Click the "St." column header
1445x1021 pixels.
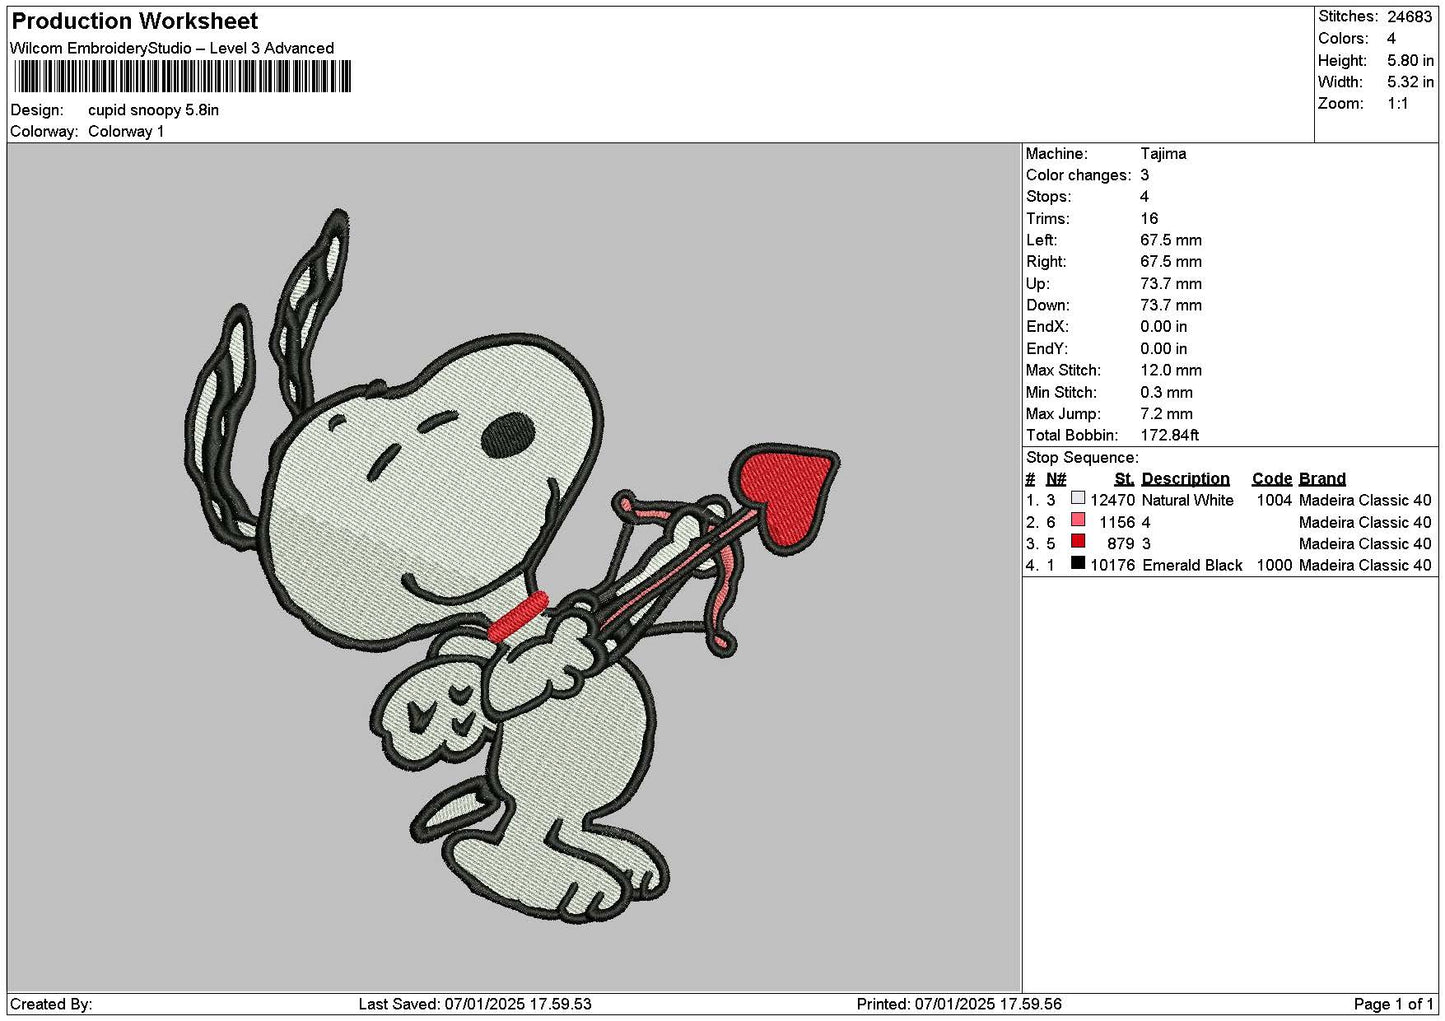[x=1124, y=479]
